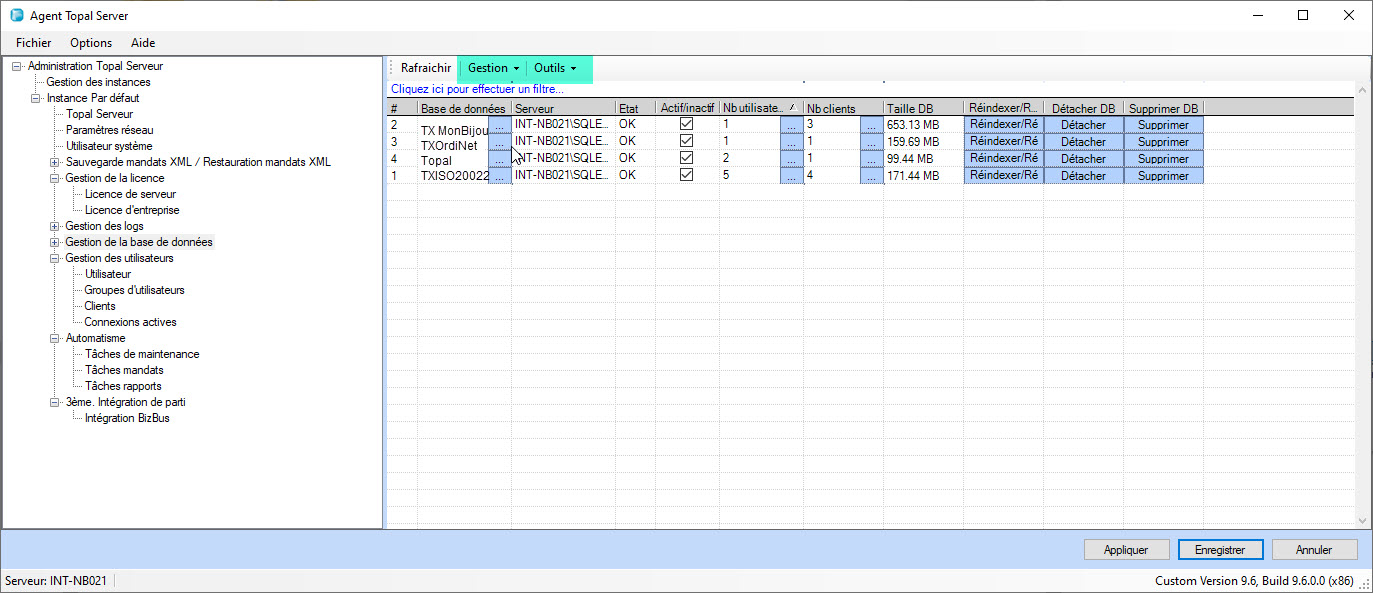Screen dimensions: 1373x593
Task: Click the Rafraichir toolbar button
Action: 426,68
